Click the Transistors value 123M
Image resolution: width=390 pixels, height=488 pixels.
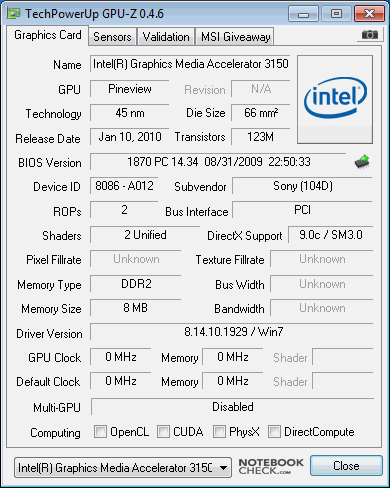tap(261, 137)
